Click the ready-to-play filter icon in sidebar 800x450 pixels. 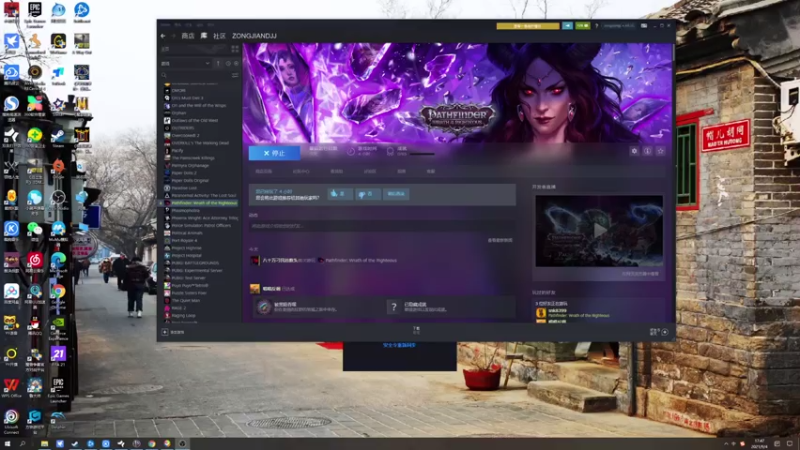click(x=236, y=64)
